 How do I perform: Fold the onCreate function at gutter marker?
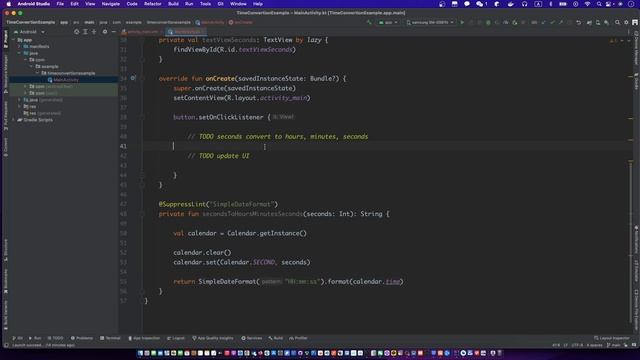coord(142,78)
